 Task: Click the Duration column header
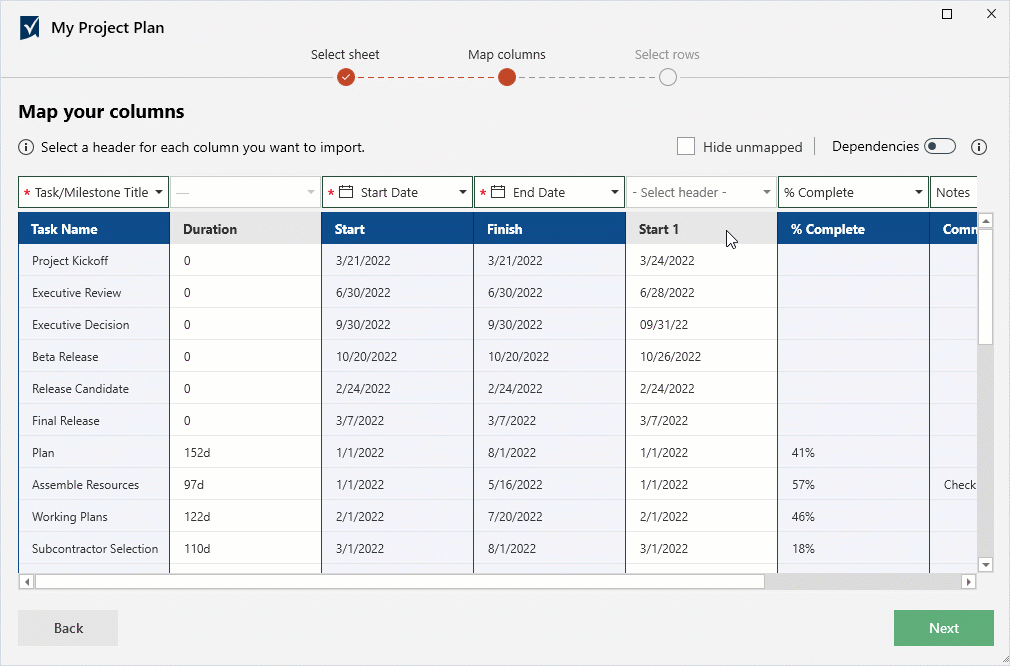point(245,229)
